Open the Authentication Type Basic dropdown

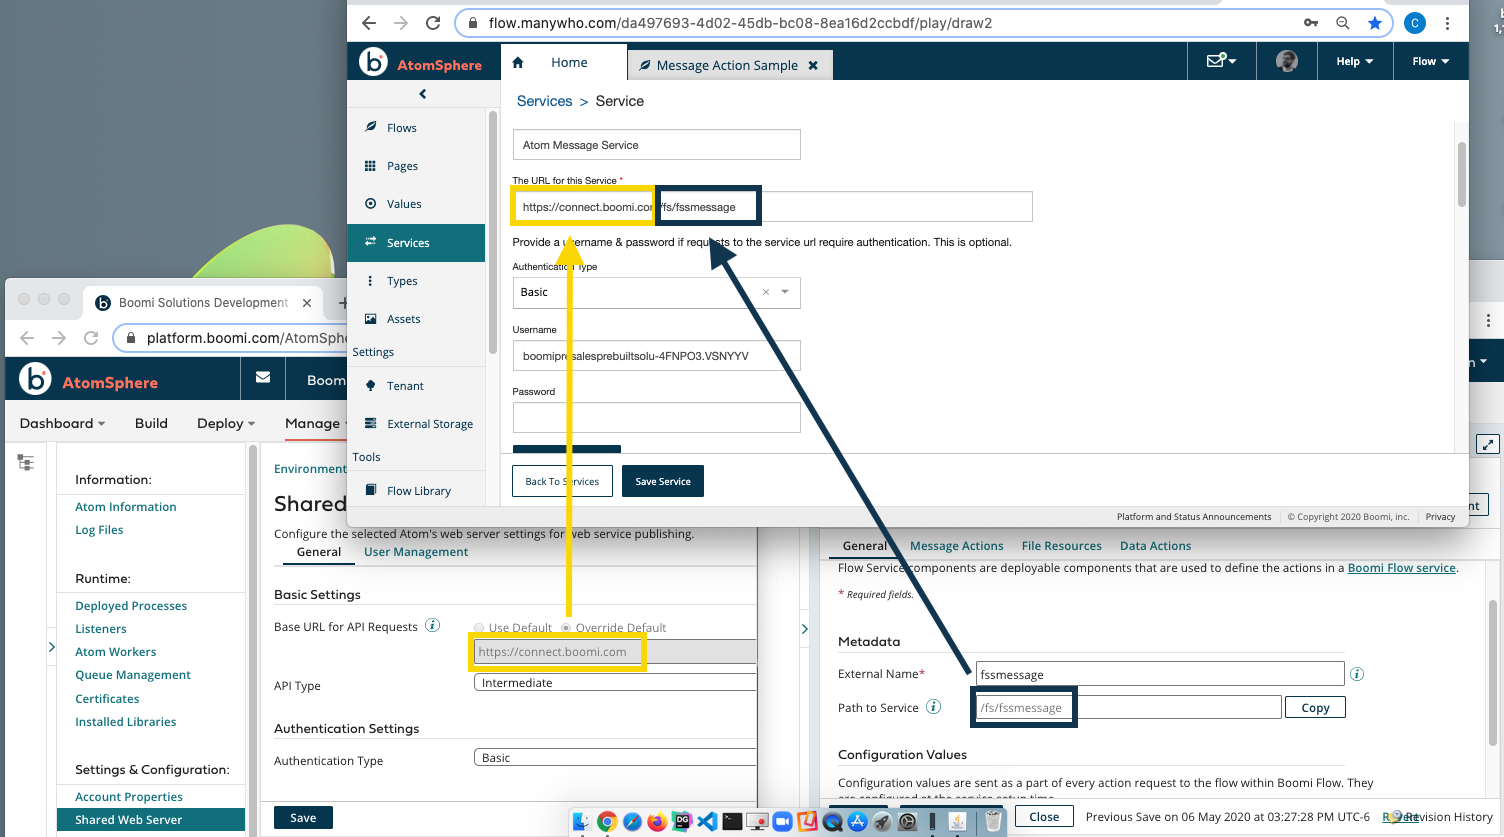(x=656, y=292)
